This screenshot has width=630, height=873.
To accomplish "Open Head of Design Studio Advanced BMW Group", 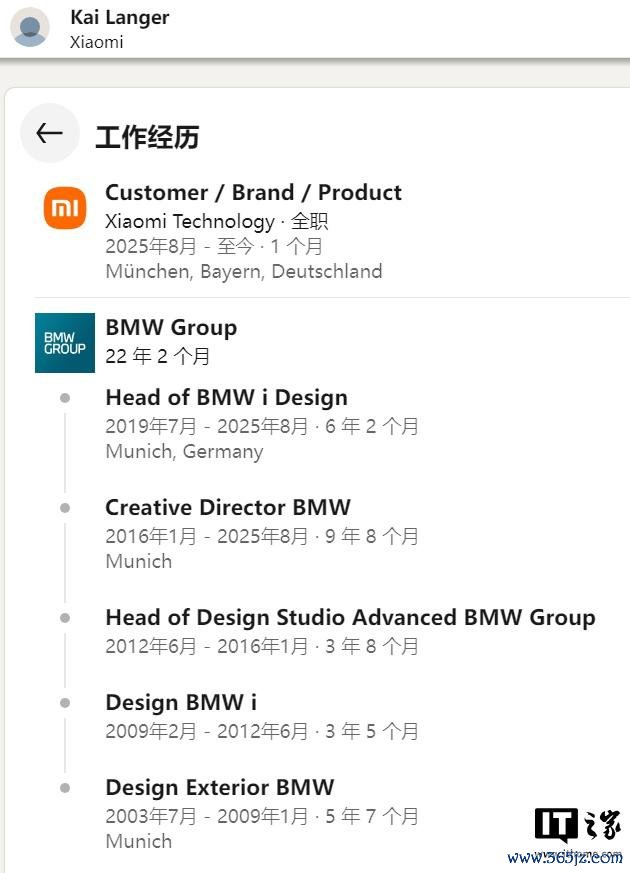I will tap(350, 617).
